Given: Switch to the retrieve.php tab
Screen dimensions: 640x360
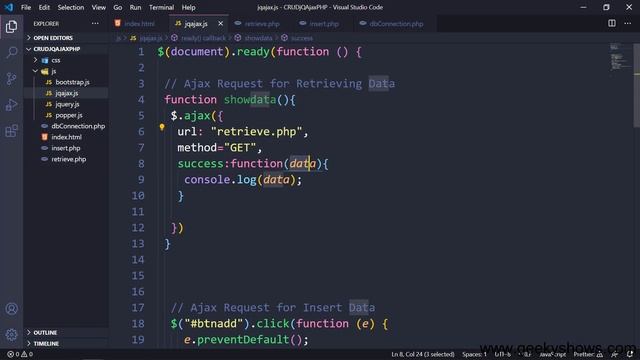Looking at the screenshot, I should click(x=261, y=24).
